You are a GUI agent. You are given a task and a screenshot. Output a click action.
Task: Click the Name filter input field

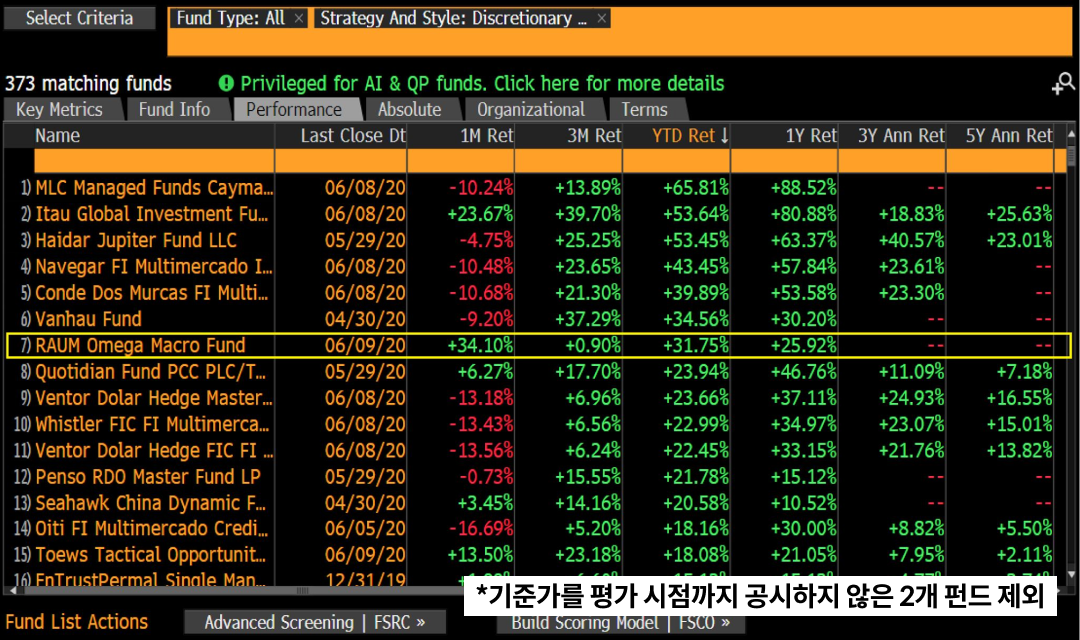pos(154,161)
